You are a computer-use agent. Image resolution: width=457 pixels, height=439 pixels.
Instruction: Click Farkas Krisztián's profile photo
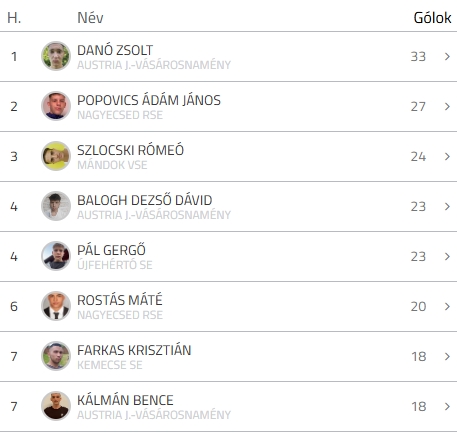56,356
